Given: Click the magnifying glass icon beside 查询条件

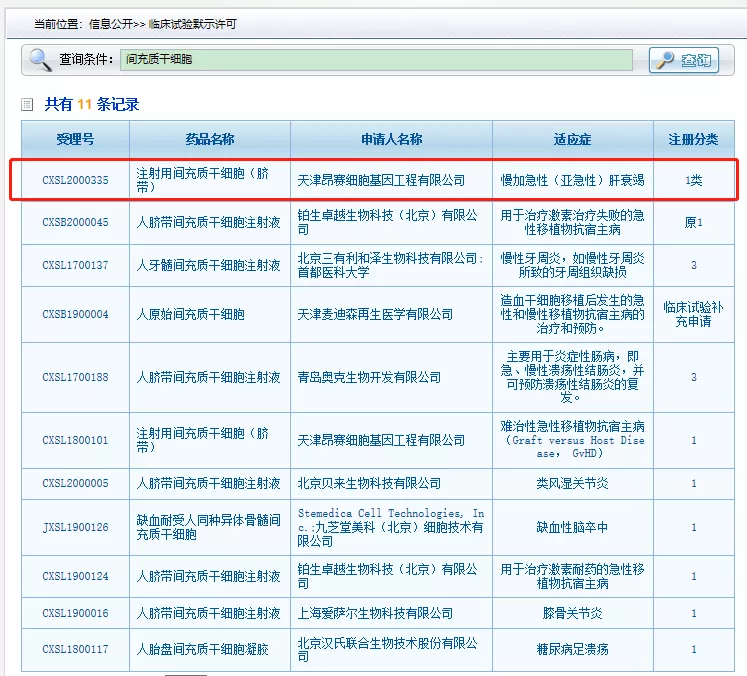Looking at the screenshot, I should 40,60.
